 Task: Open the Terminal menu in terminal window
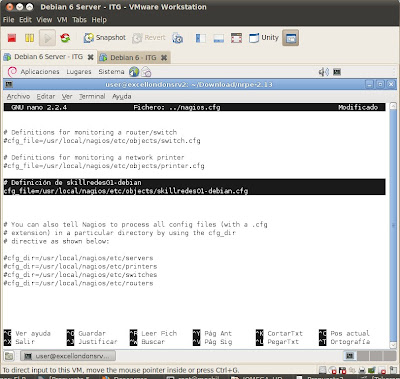pyautogui.click(x=92, y=96)
